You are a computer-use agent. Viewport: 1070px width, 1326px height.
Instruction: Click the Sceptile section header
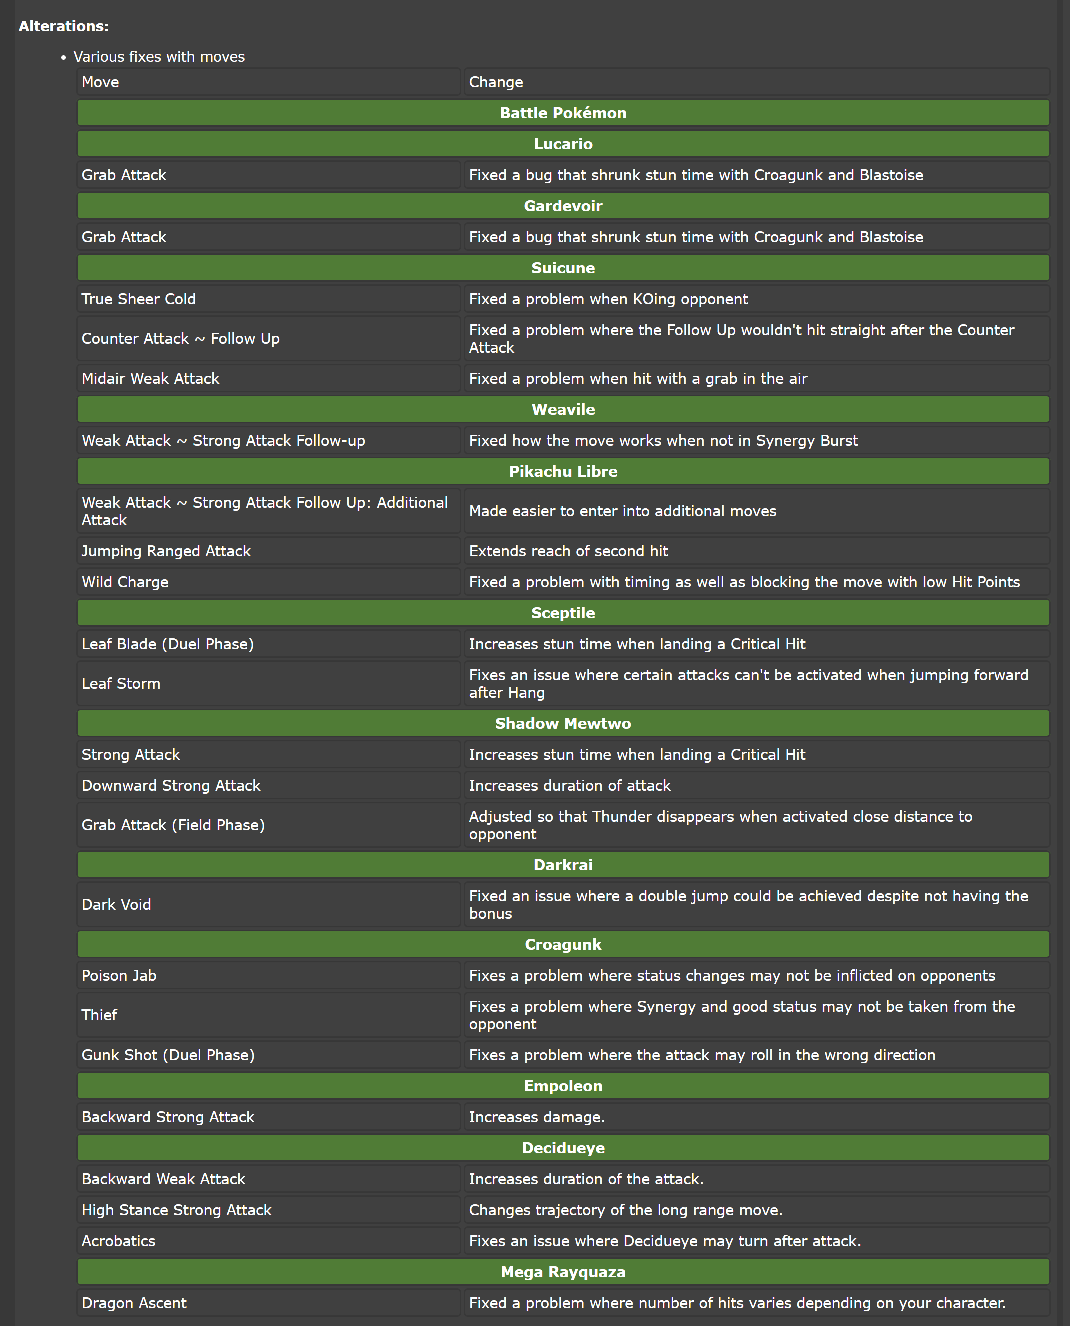(x=563, y=613)
